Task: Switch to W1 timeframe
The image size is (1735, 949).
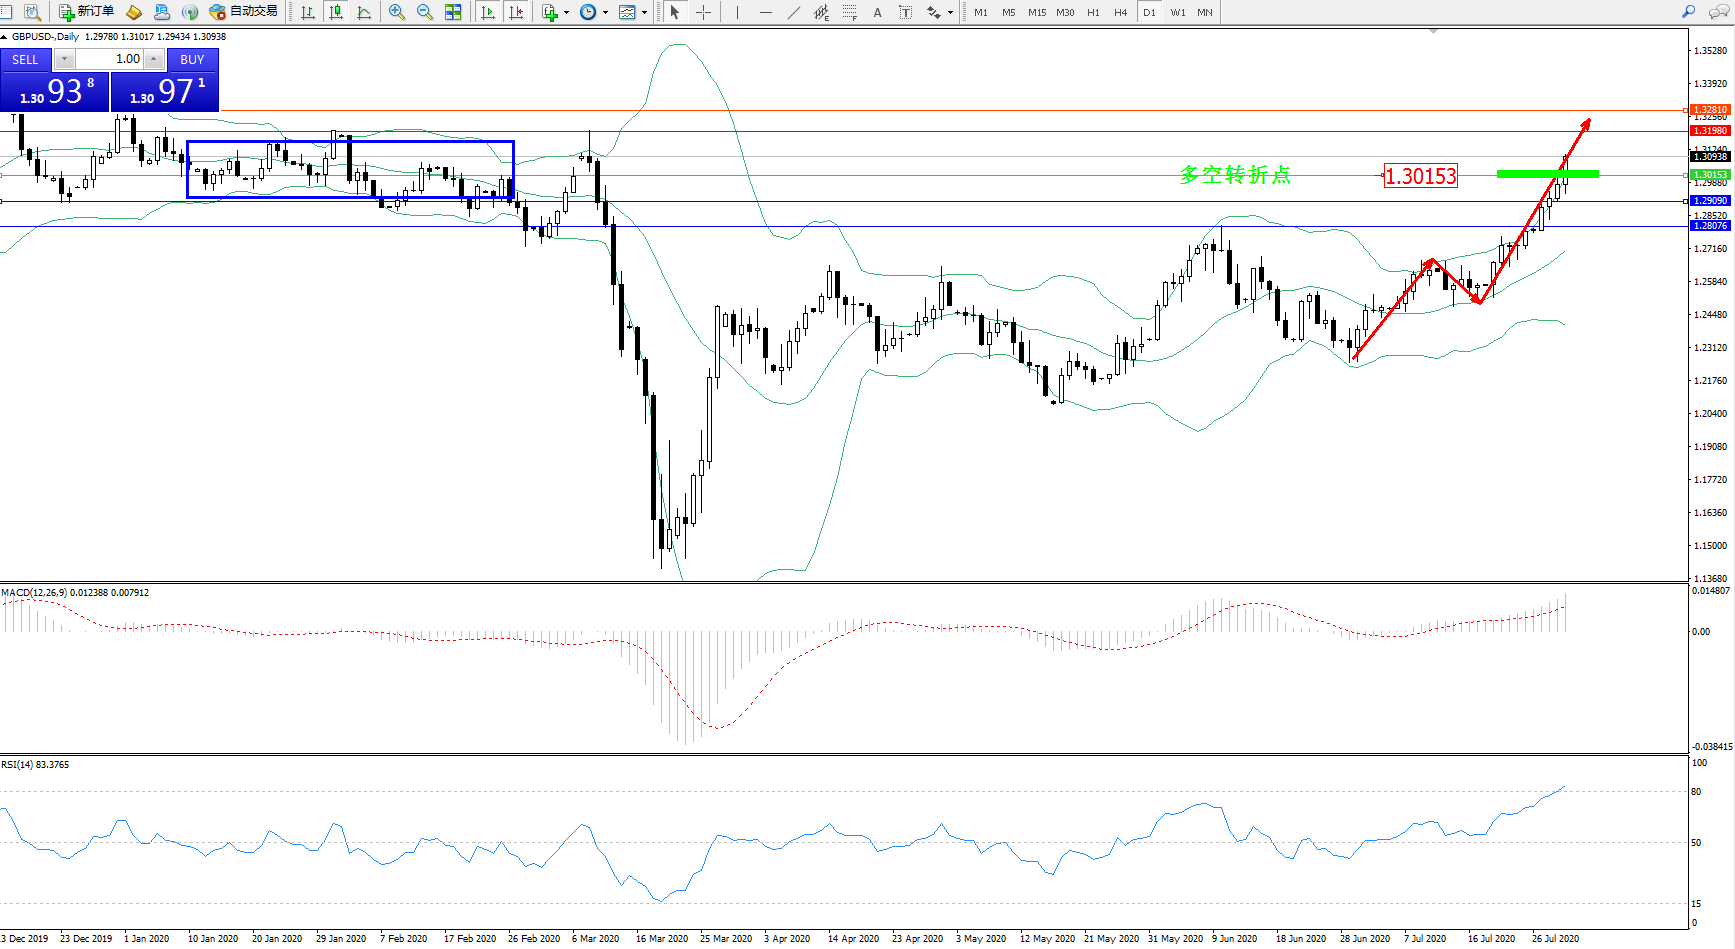Action: tap(1178, 12)
